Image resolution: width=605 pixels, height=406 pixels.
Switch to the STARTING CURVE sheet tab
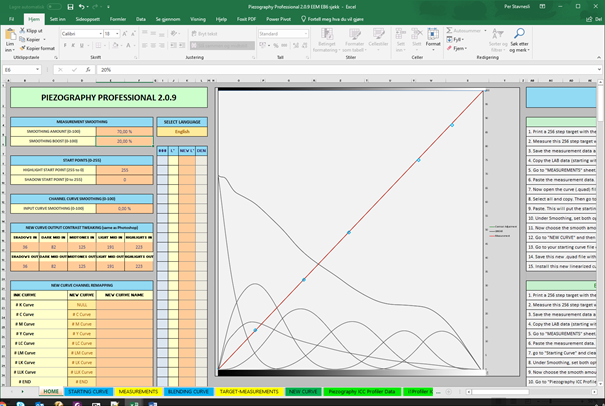pos(89,392)
